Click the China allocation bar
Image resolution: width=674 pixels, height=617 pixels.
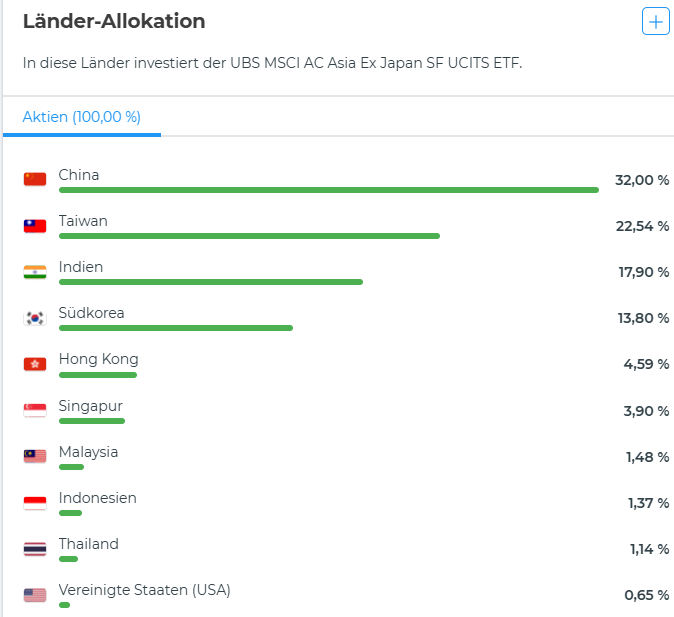tap(328, 190)
